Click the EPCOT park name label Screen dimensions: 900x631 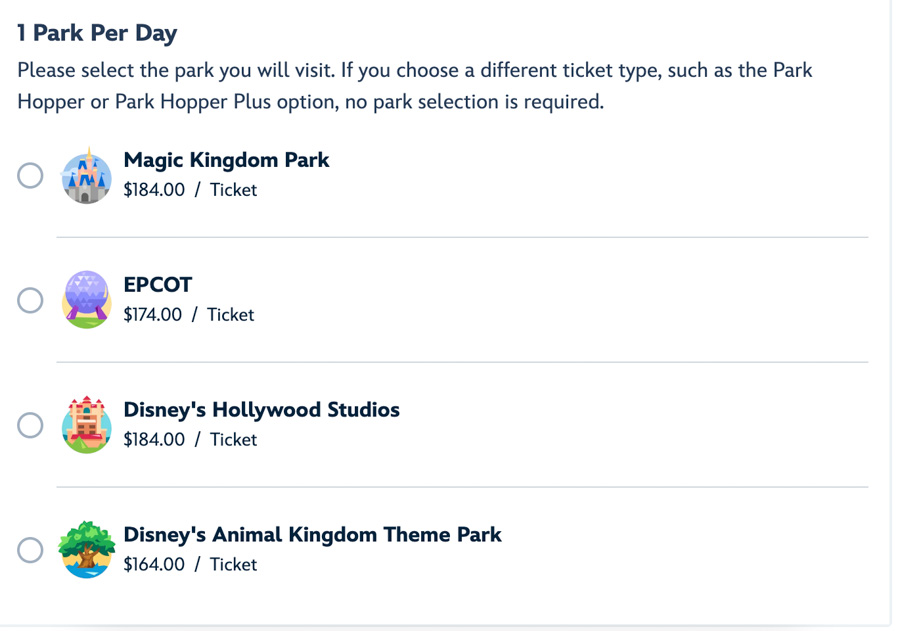coord(157,285)
